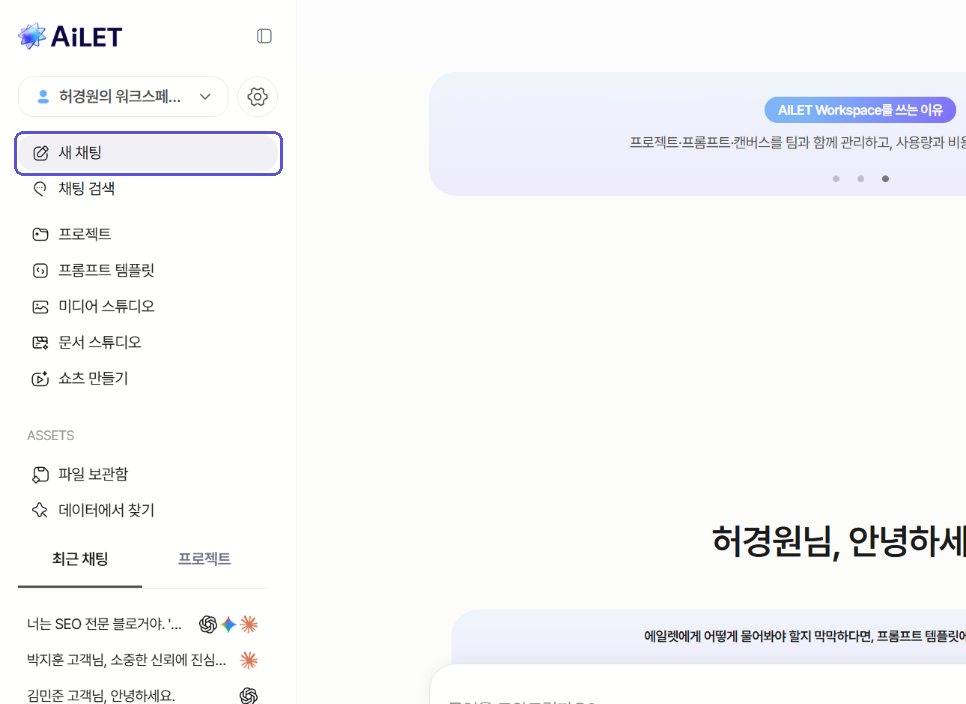The image size is (966, 704).
Task: Select the 최근 채팅 tab
Action: click(80, 559)
